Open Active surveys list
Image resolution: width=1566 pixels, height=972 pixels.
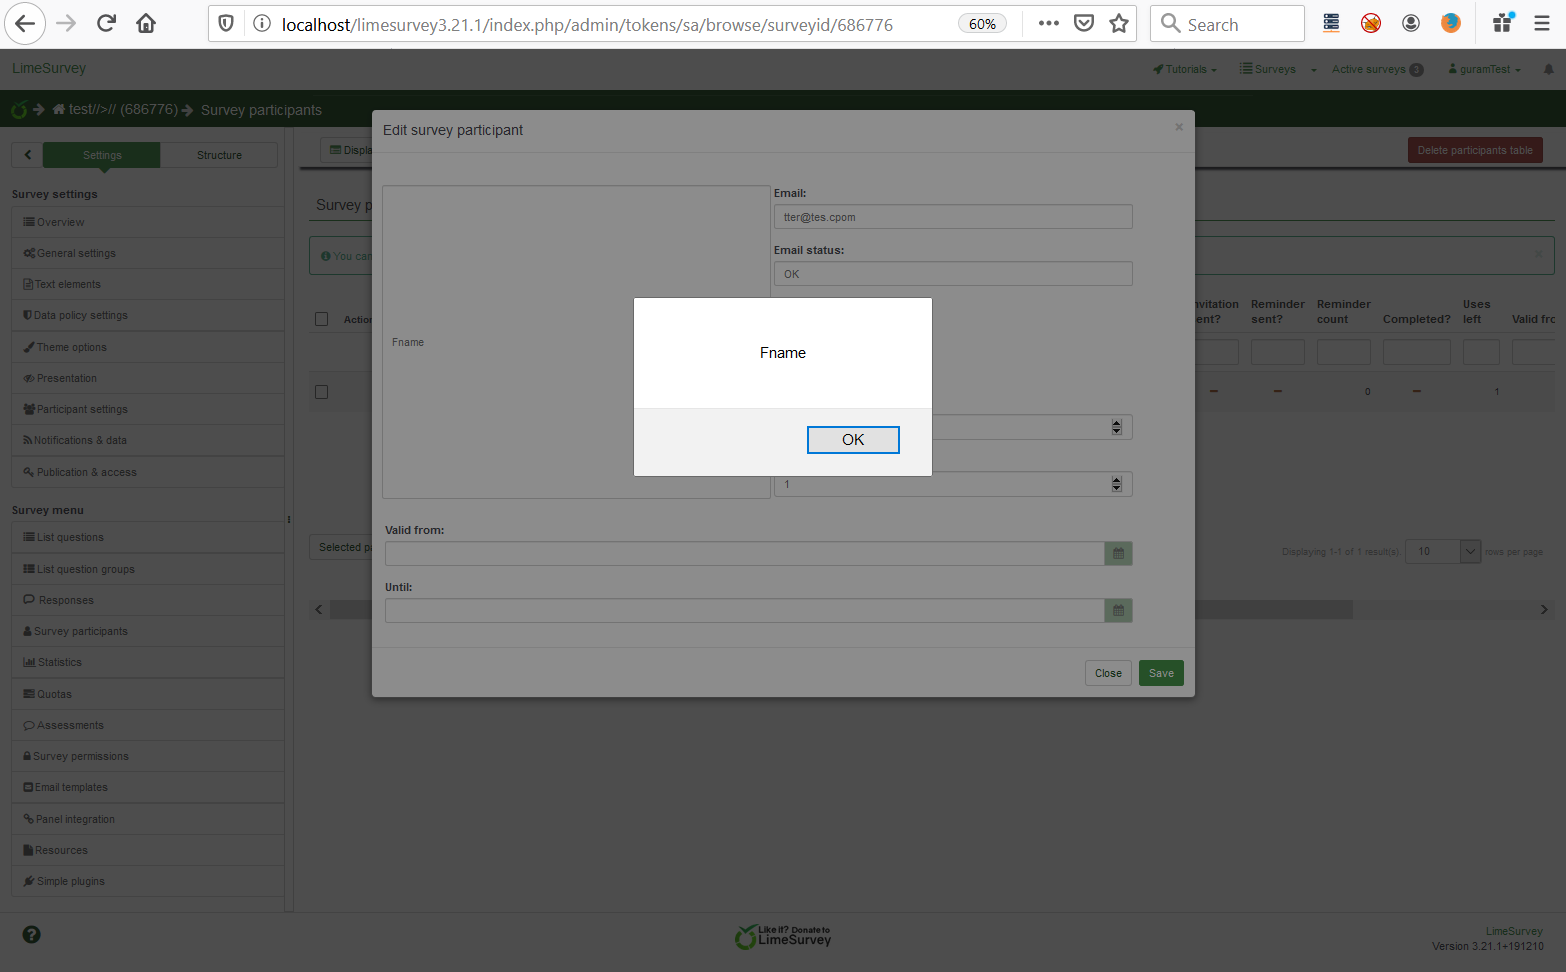1377,69
